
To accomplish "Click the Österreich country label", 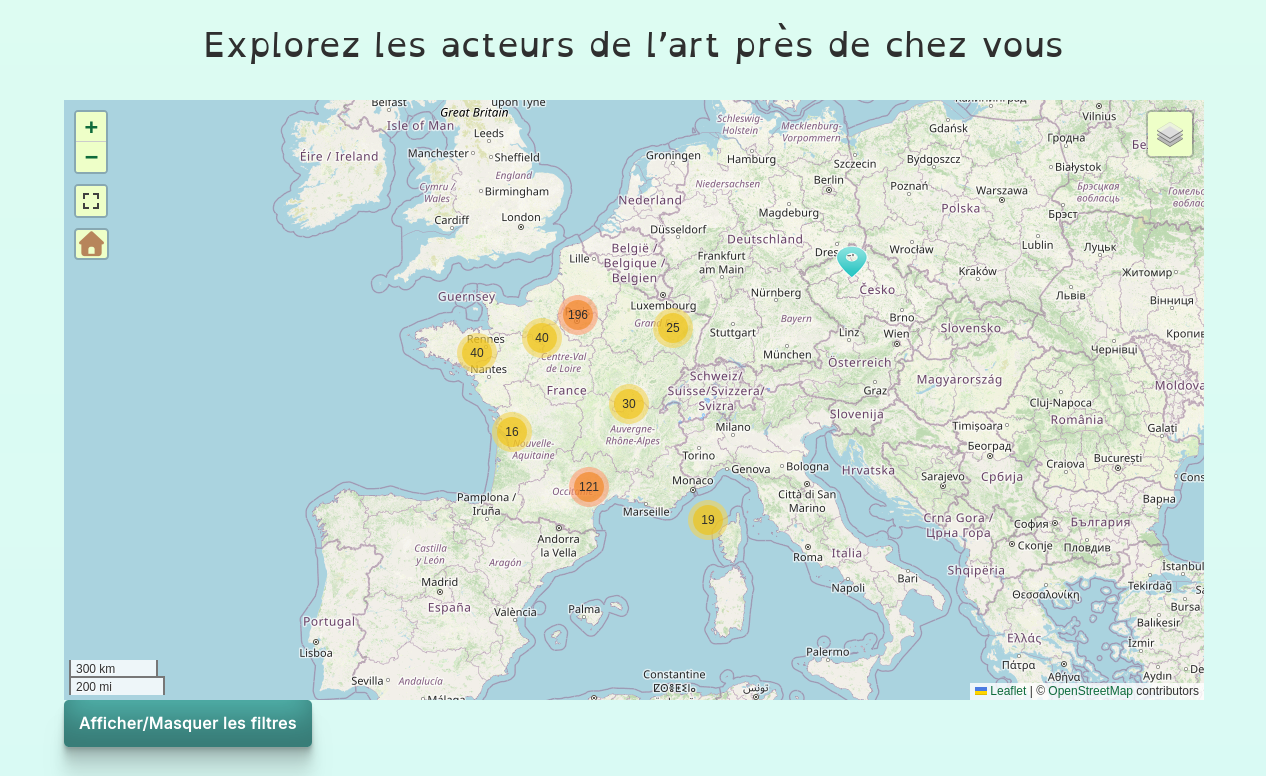I will tap(860, 362).
